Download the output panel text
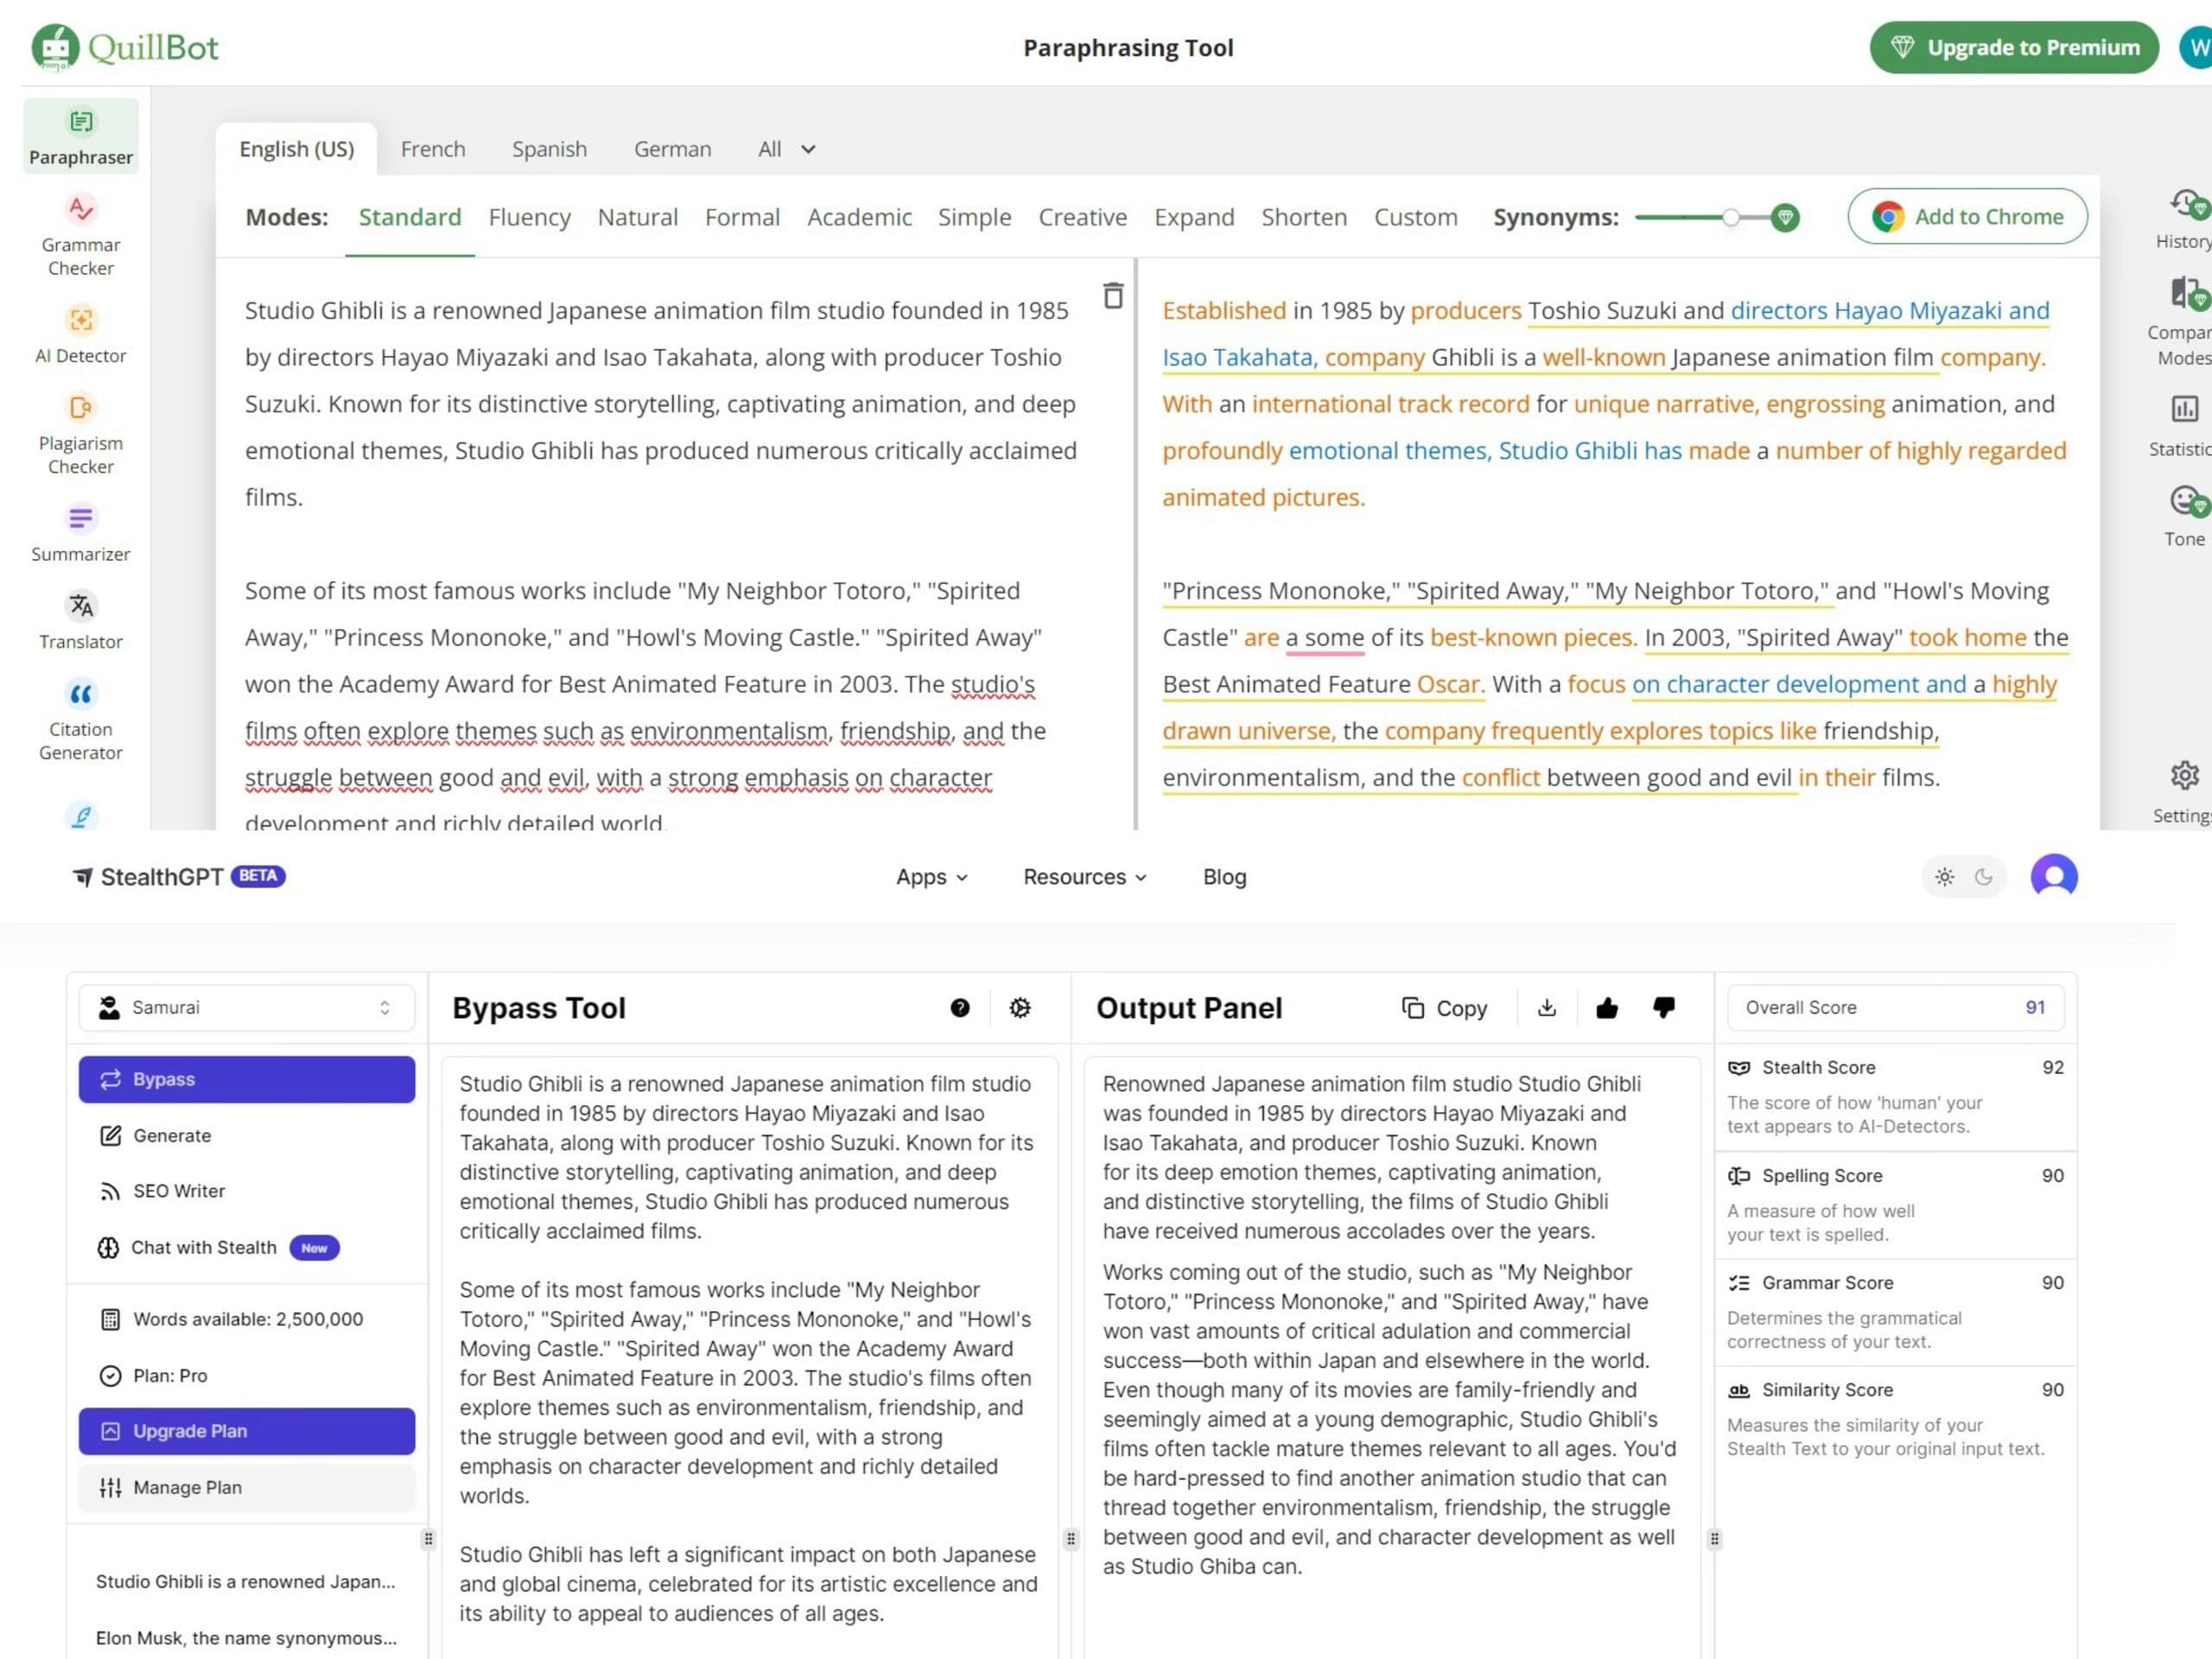The image size is (2212, 1659). click(1546, 1007)
